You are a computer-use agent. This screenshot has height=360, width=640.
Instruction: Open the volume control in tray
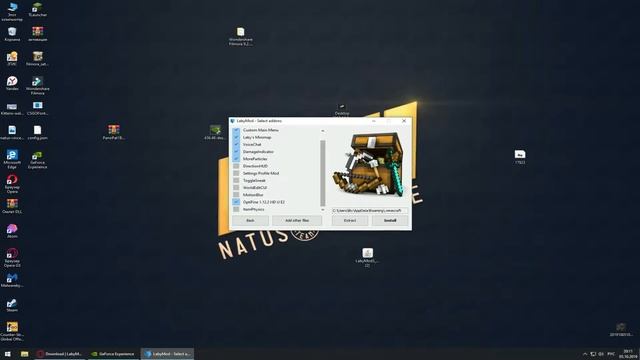coord(601,354)
